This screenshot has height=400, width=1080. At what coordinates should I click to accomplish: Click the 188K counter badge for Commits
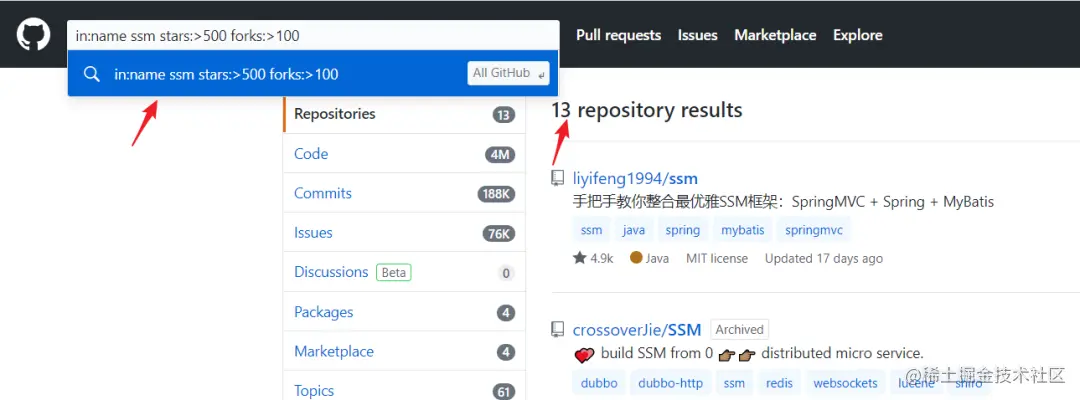tap(496, 194)
